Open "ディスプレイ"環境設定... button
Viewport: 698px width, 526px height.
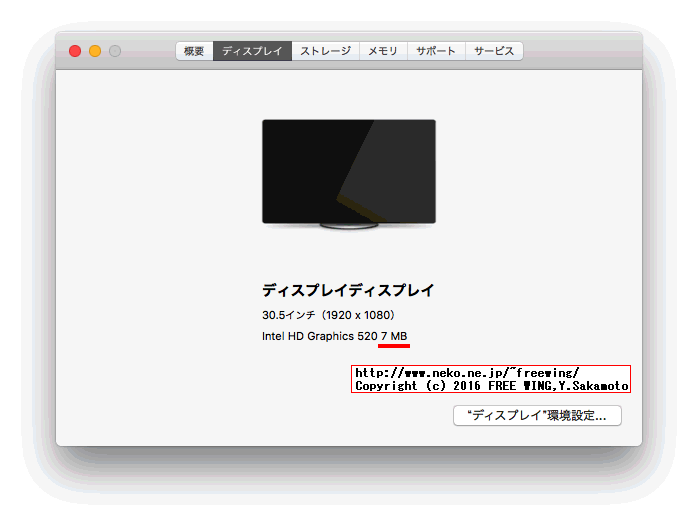pos(537,416)
